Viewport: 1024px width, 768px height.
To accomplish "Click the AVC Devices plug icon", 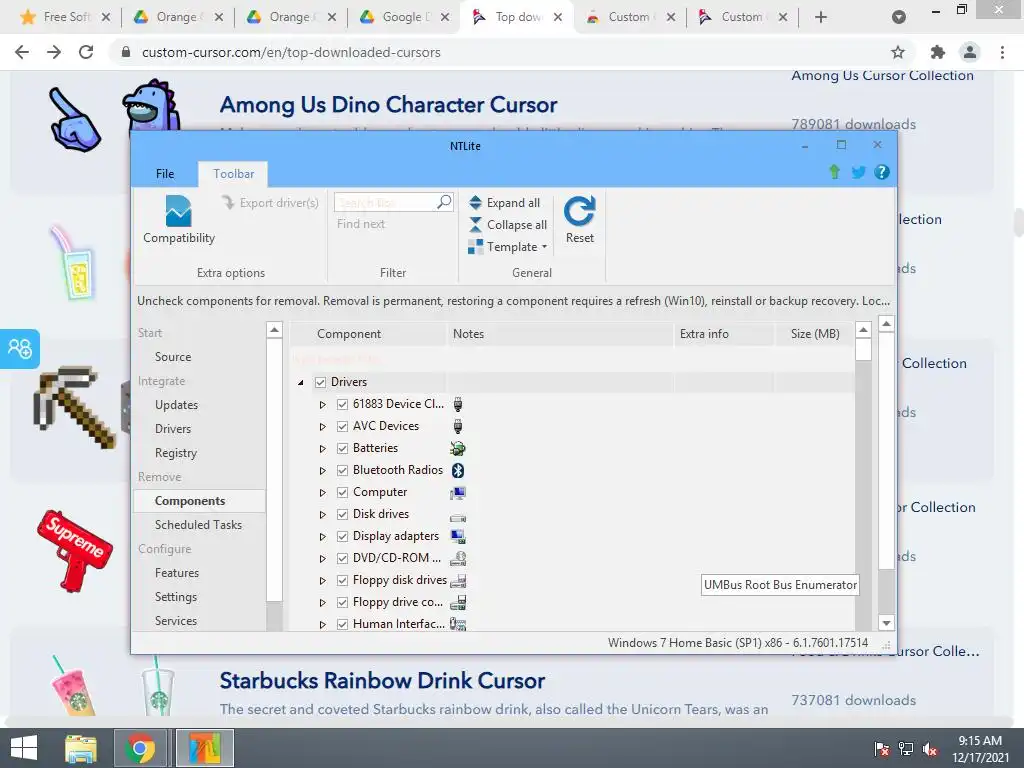I will 458,426.
